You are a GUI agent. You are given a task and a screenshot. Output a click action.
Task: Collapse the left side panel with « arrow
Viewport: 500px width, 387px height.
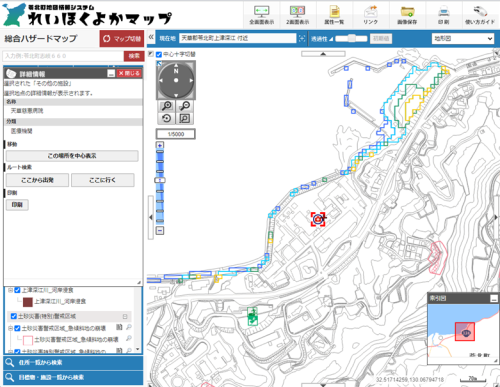tap(151, 37)
